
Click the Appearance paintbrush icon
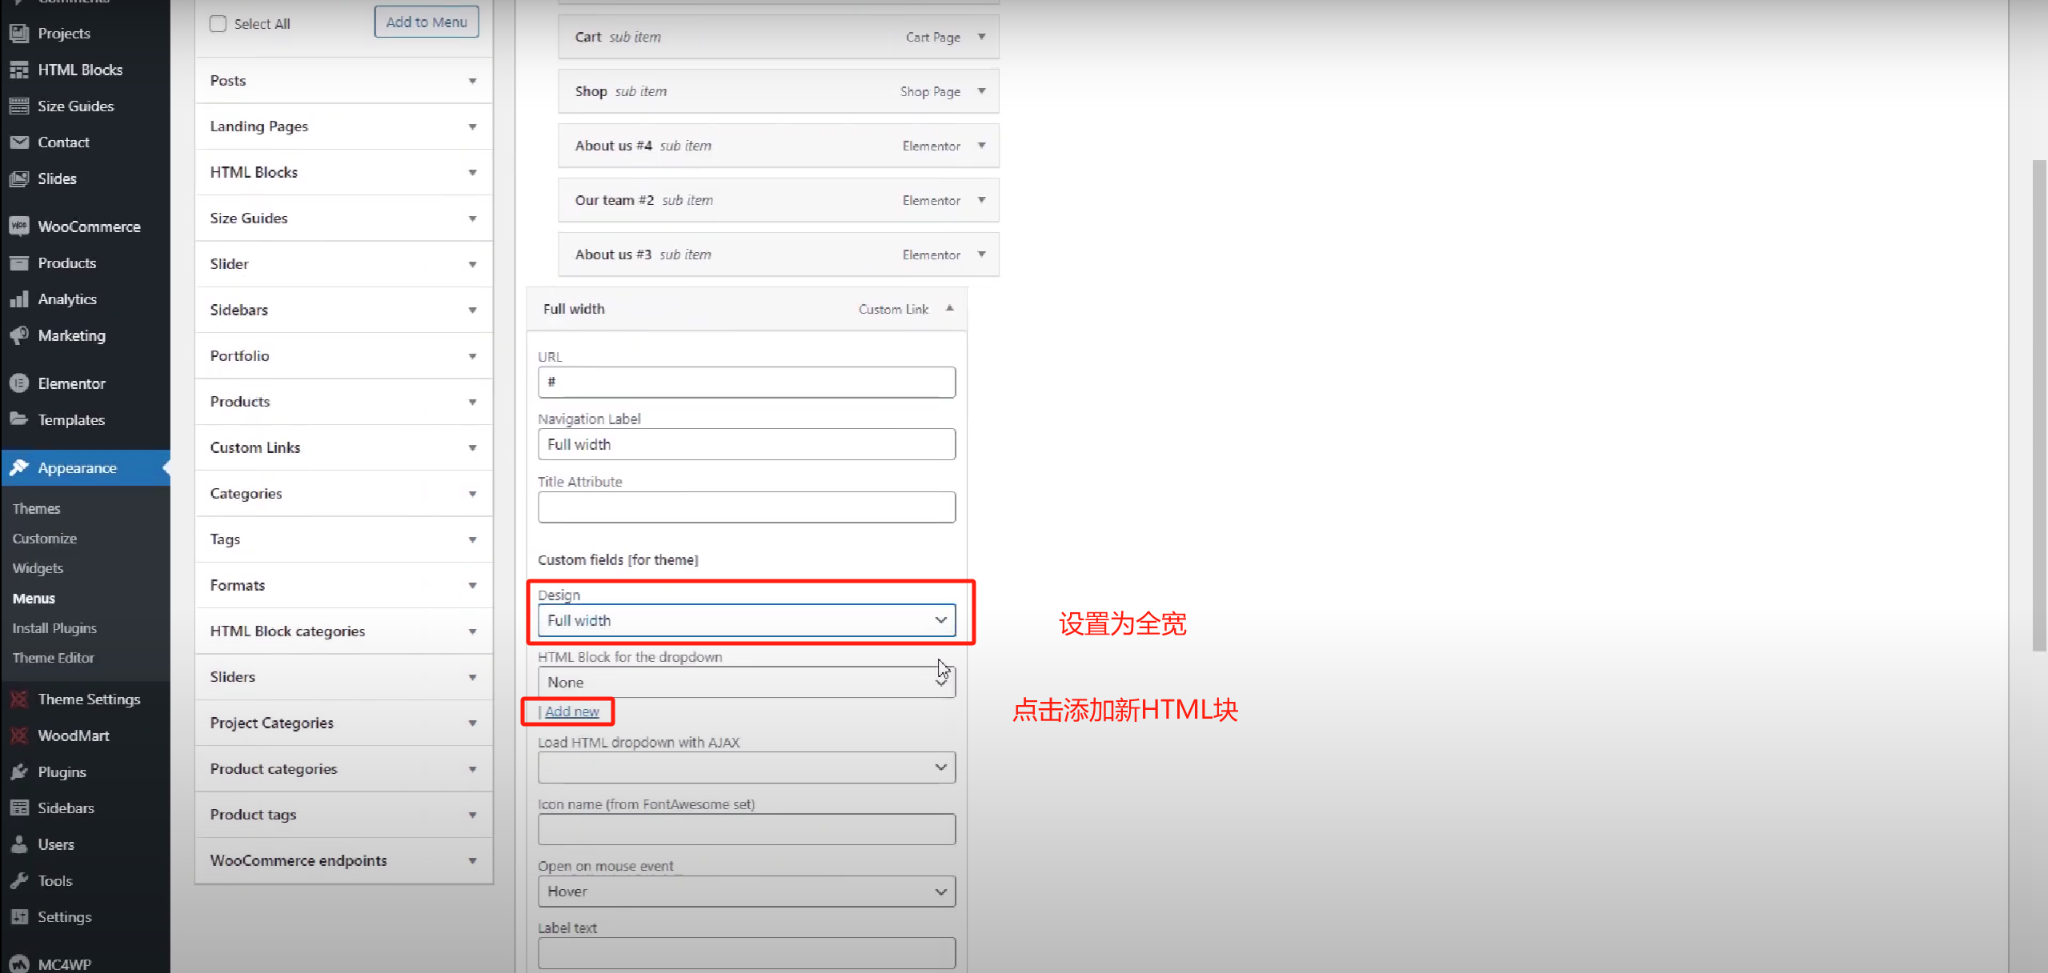pos(19,467)
